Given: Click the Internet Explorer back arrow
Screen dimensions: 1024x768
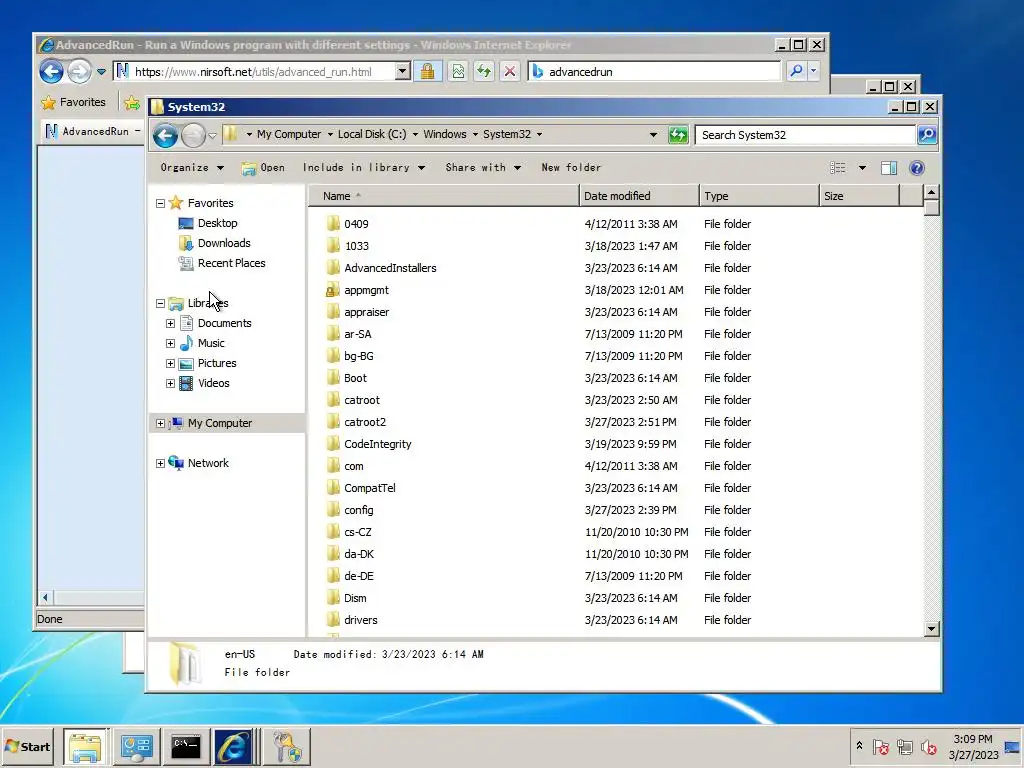Looking at the screenshot, I should 52,71.
